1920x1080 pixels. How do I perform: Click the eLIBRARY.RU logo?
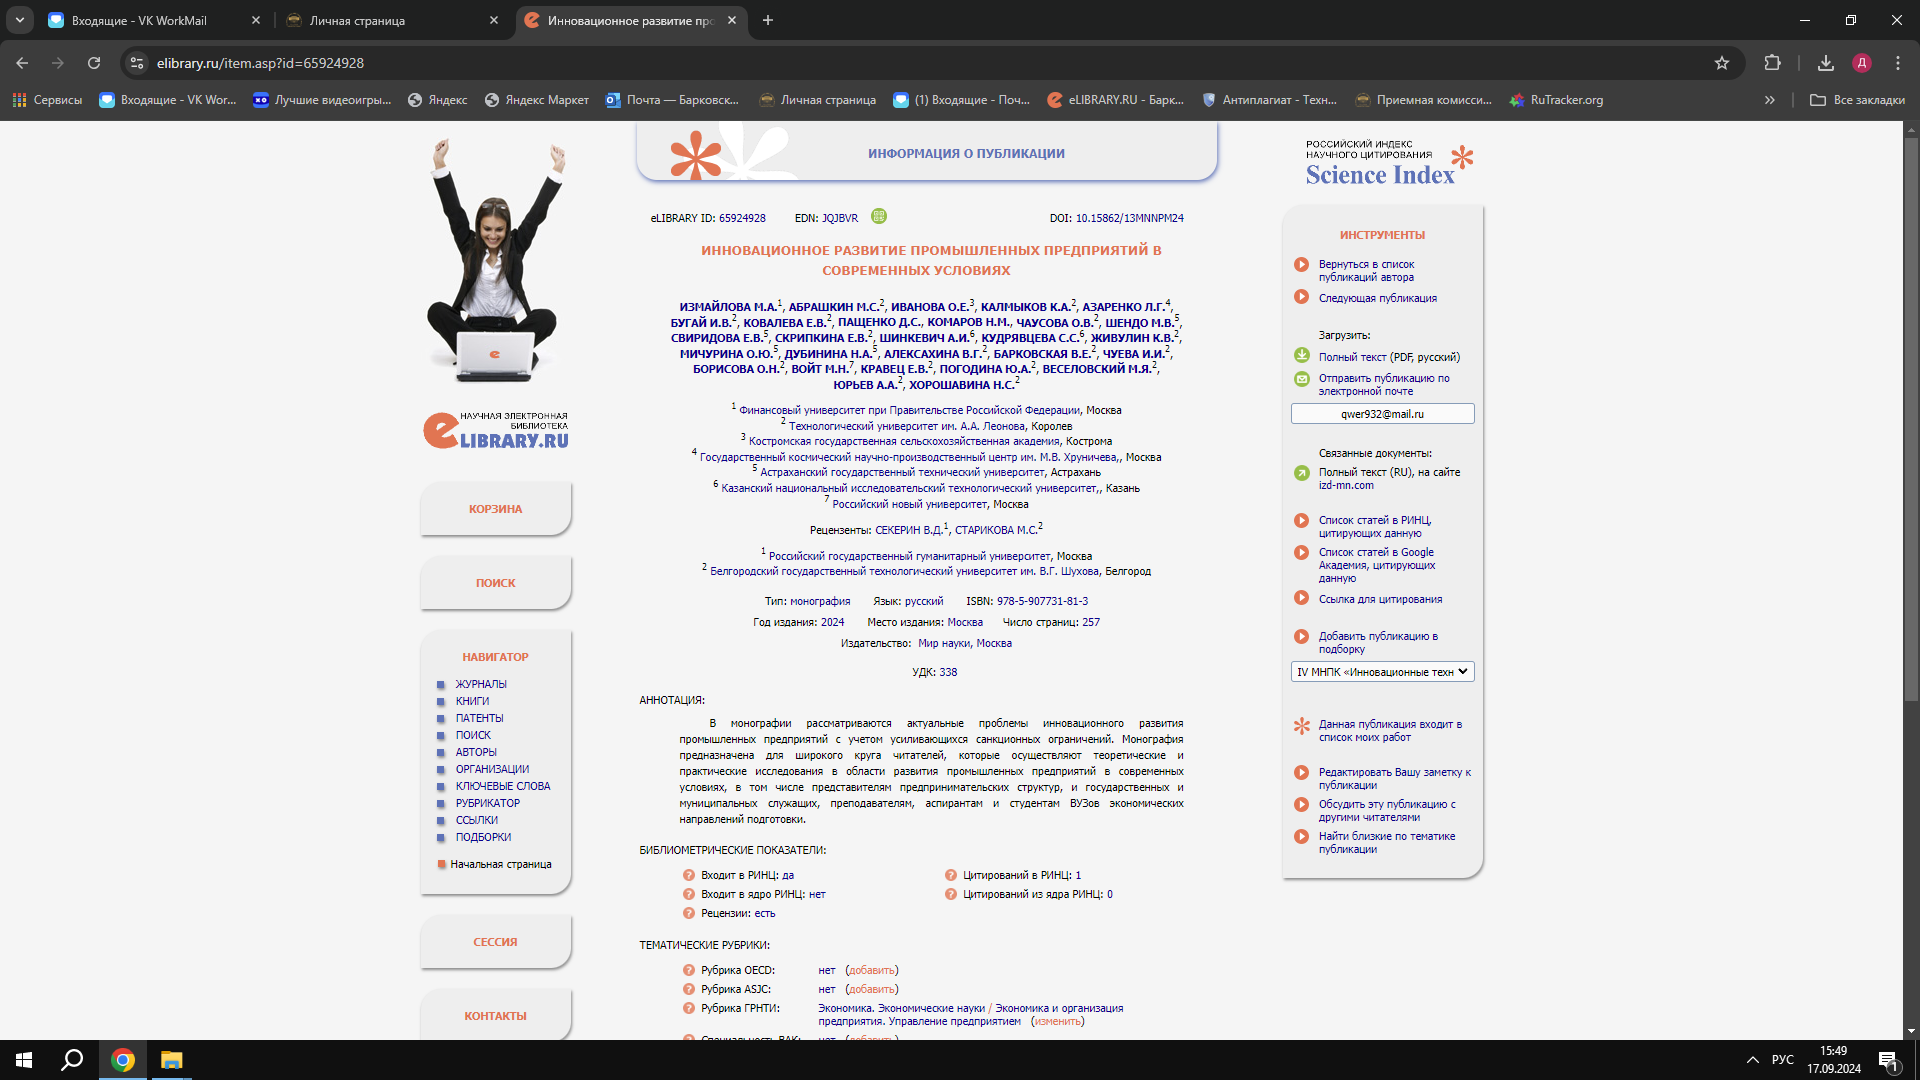click(495, 430)
